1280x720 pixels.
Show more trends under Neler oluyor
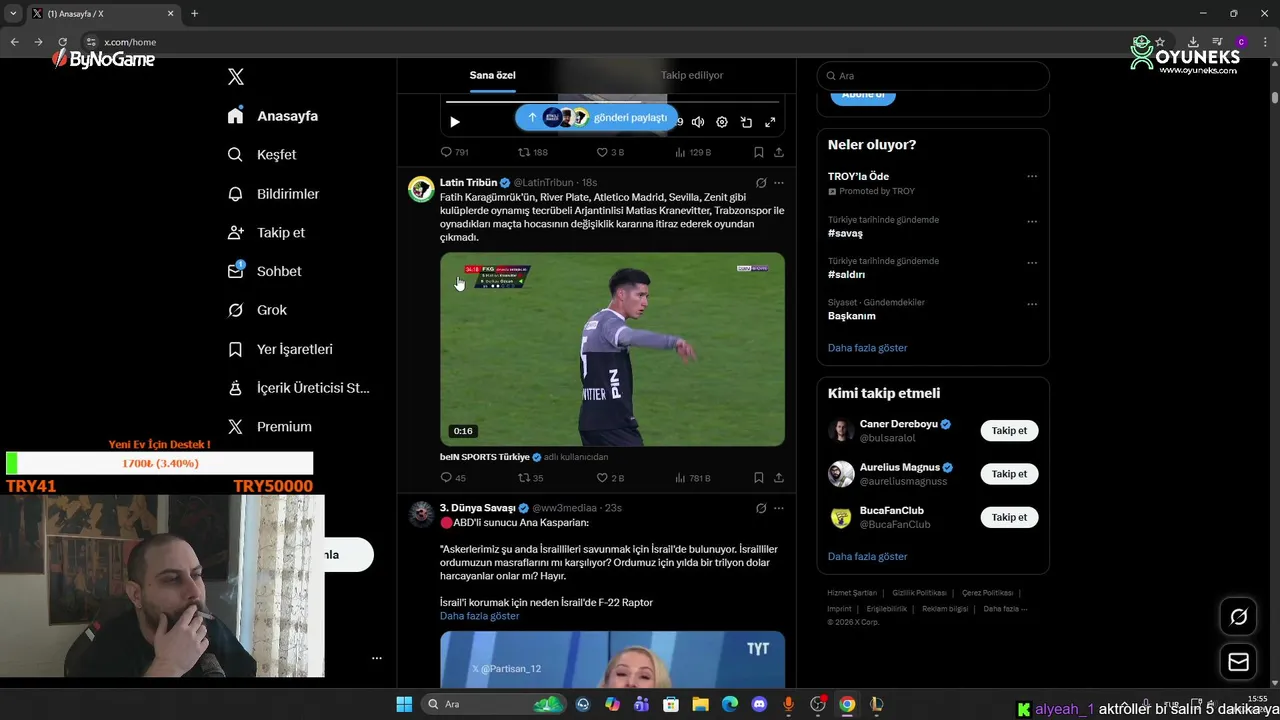(867, 348)
